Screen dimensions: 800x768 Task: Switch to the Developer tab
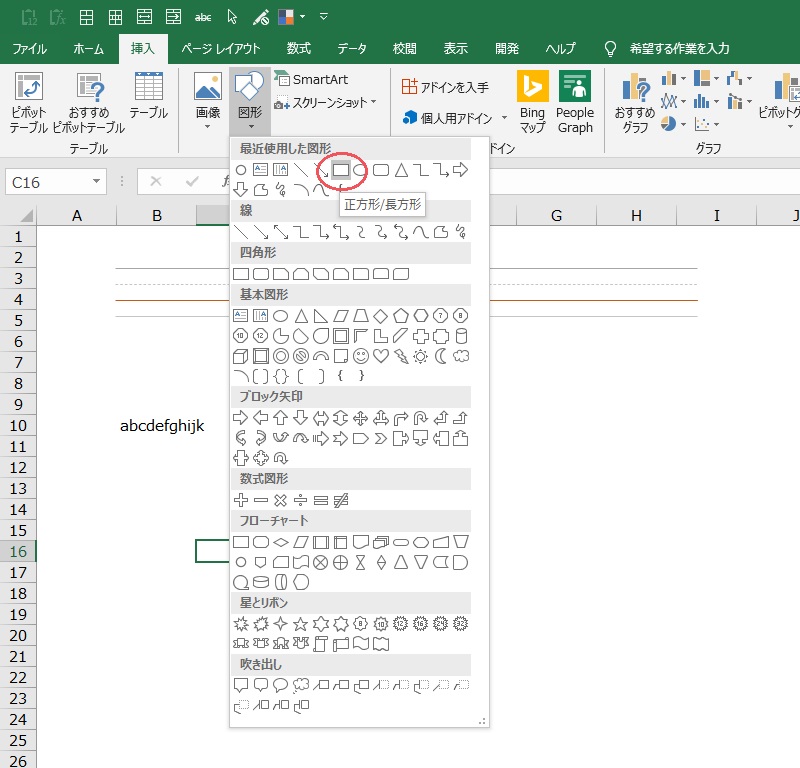point(507,49)
